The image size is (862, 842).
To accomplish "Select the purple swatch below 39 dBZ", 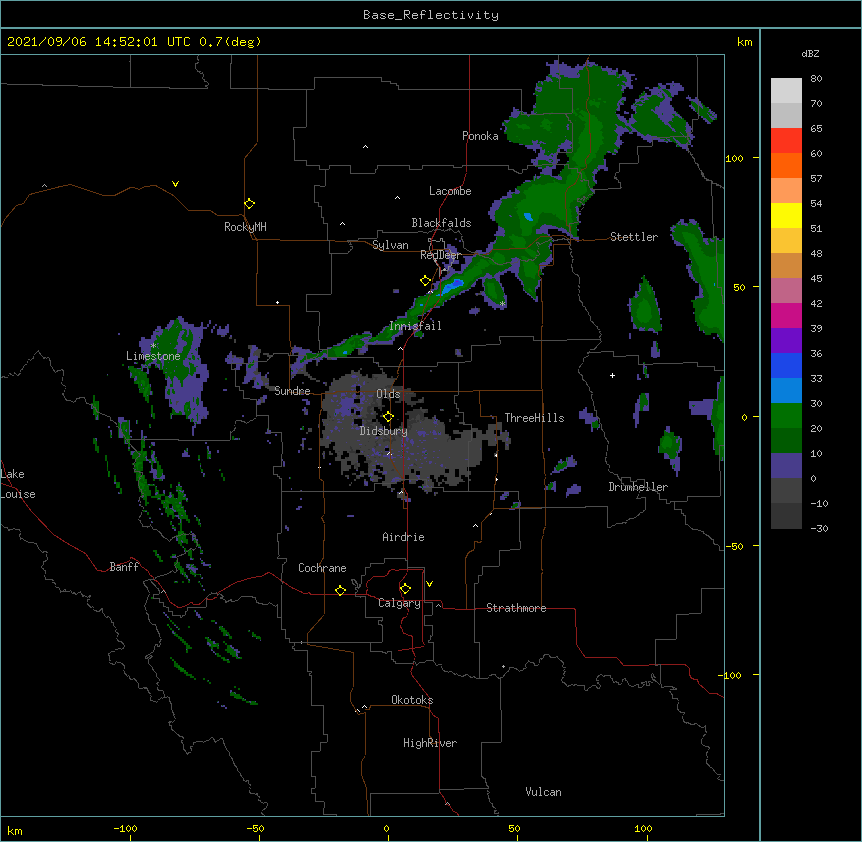I will pos(786,340).
